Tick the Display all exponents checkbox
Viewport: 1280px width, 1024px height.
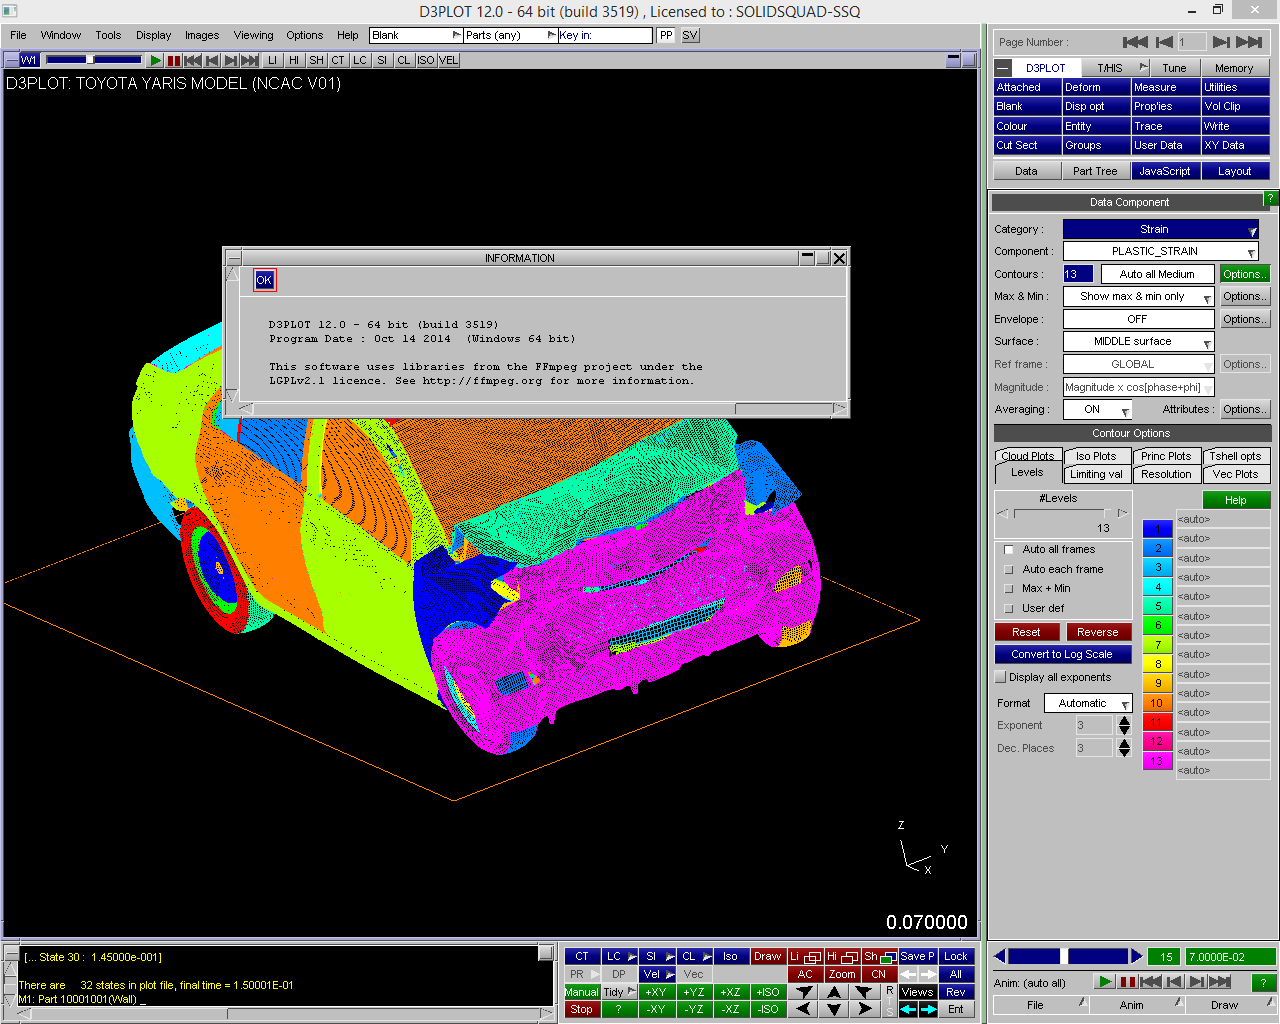(1001, 677)
